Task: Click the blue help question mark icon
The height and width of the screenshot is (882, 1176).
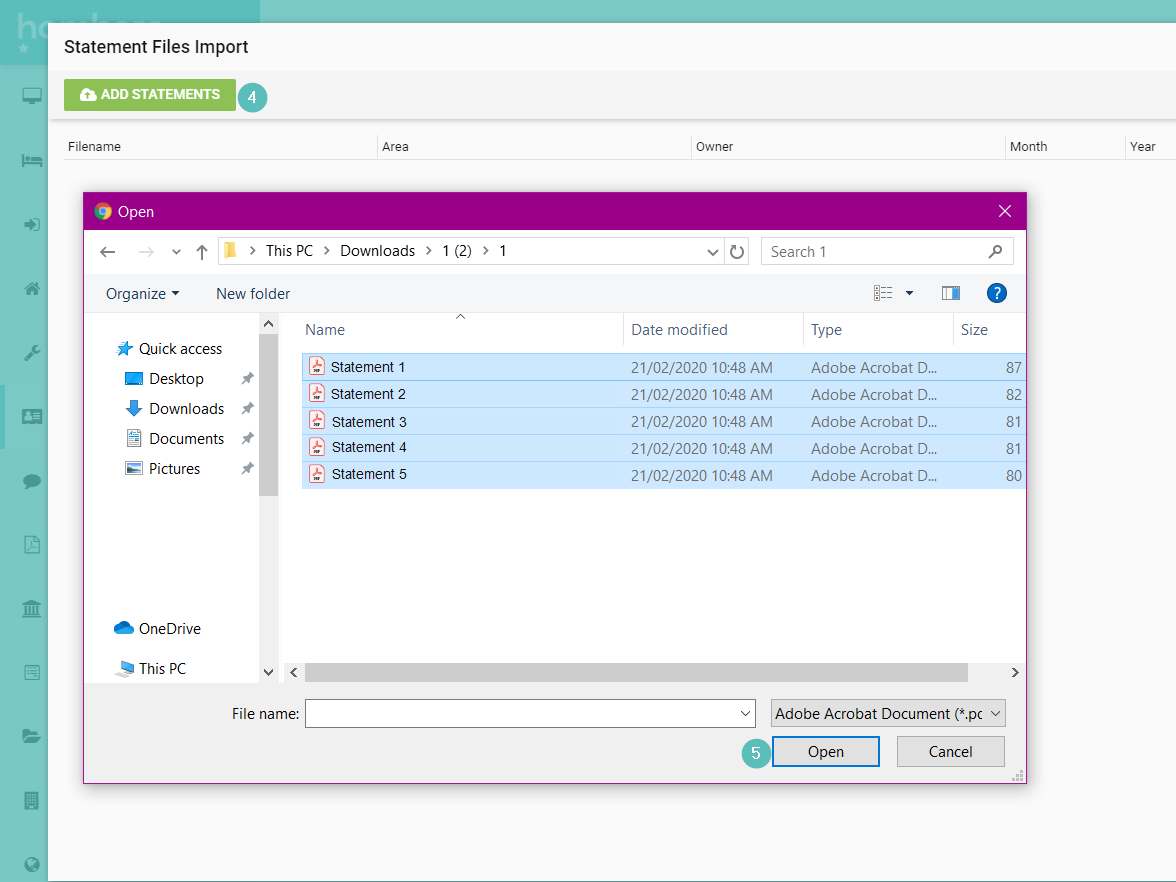Action: [996, 293]
